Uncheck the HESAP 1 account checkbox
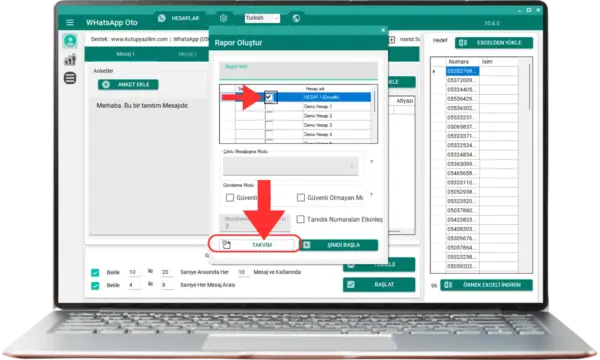 (x=269, y=97)
